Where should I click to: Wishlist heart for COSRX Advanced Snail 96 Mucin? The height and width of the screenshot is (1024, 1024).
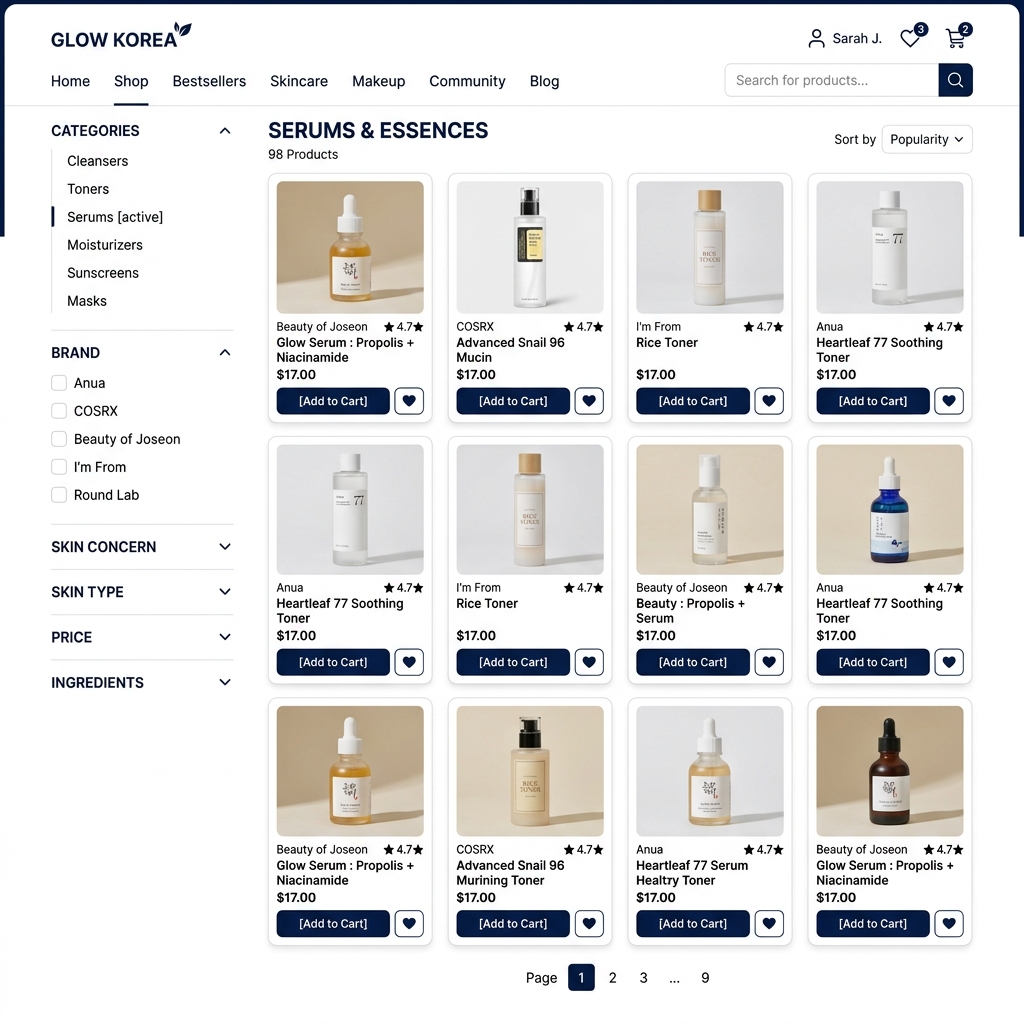[x=589, y=401]
